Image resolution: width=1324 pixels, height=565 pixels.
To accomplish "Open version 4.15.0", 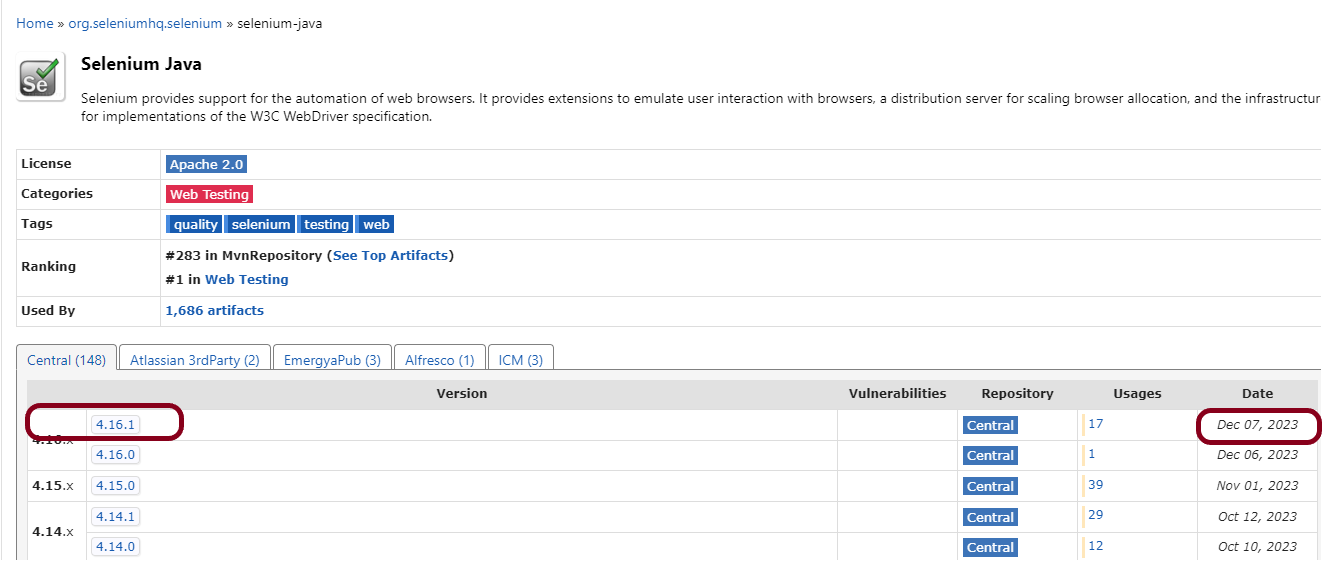I will 115,486.
